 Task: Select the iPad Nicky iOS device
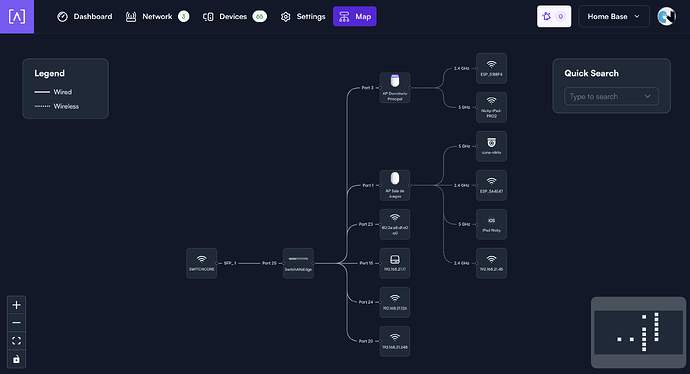492,224
